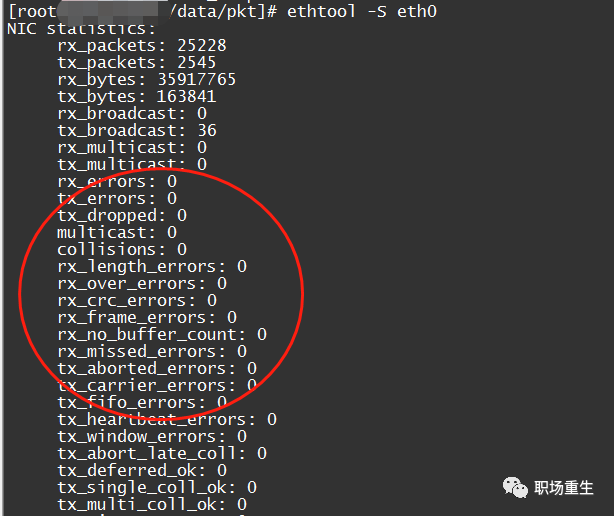614x516 pixels.
Task: Click the rx_no_buffer_count line
Action: [x=162, y=335]
